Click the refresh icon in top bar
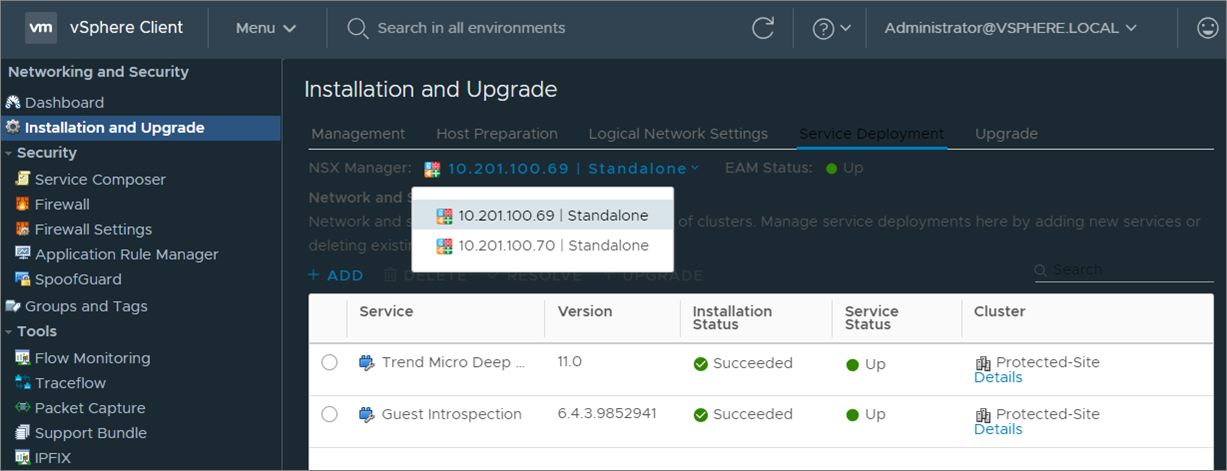The width and height of the screenshot is (1227, 471). coord(763,28)
